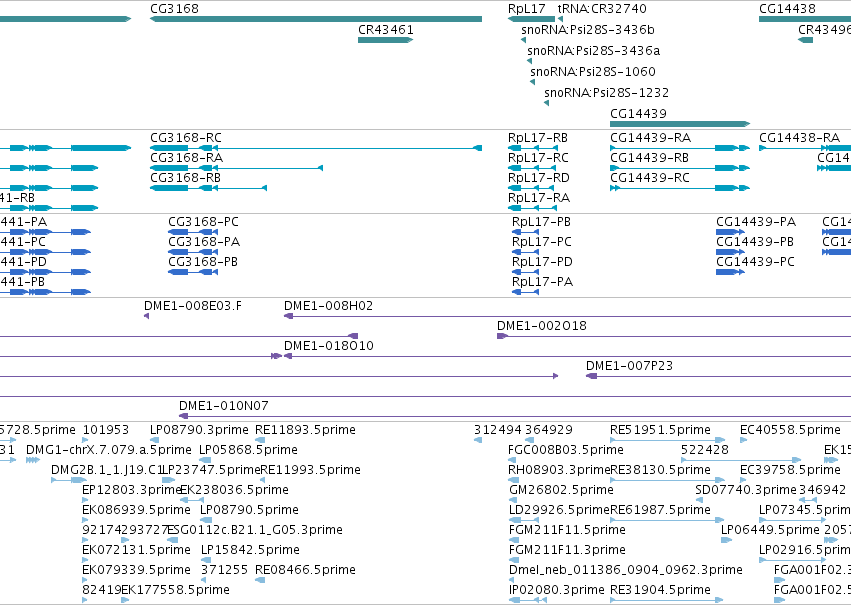Viewport: 851px width, 605px height.
Task: Click the CR43461 gene feature label
Action: pyautogui.click(x=385, y=30)
